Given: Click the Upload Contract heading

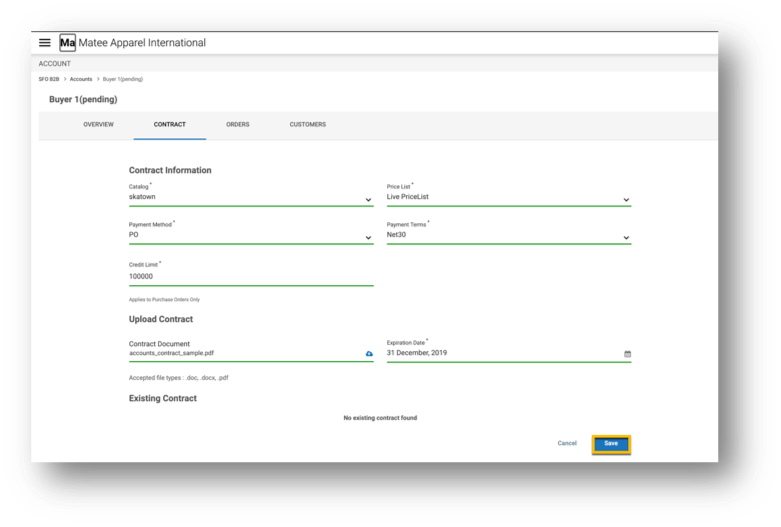Looking at the screenshot, I should pos(160,319).
